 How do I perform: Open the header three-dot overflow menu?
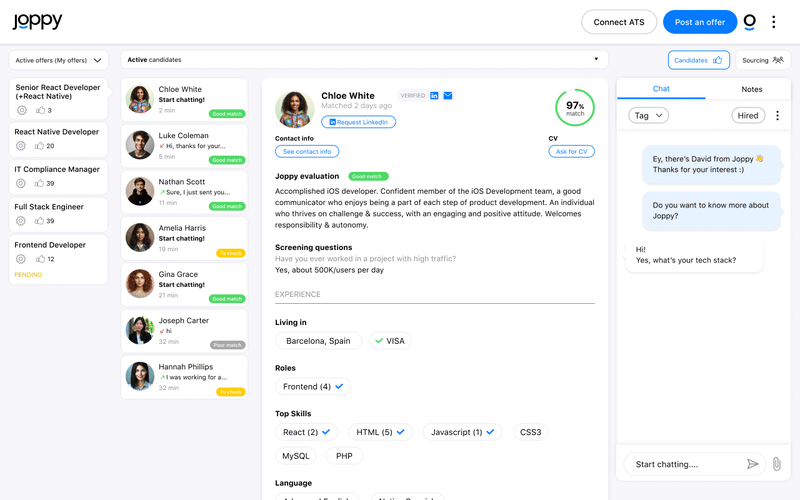pyautogui.click(x=773, y=22)
